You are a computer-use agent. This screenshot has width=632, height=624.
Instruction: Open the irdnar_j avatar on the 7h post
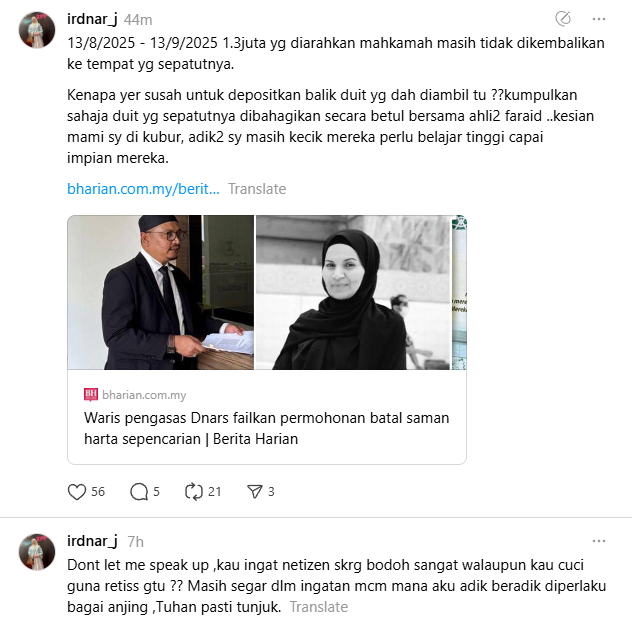click(37, 552)
